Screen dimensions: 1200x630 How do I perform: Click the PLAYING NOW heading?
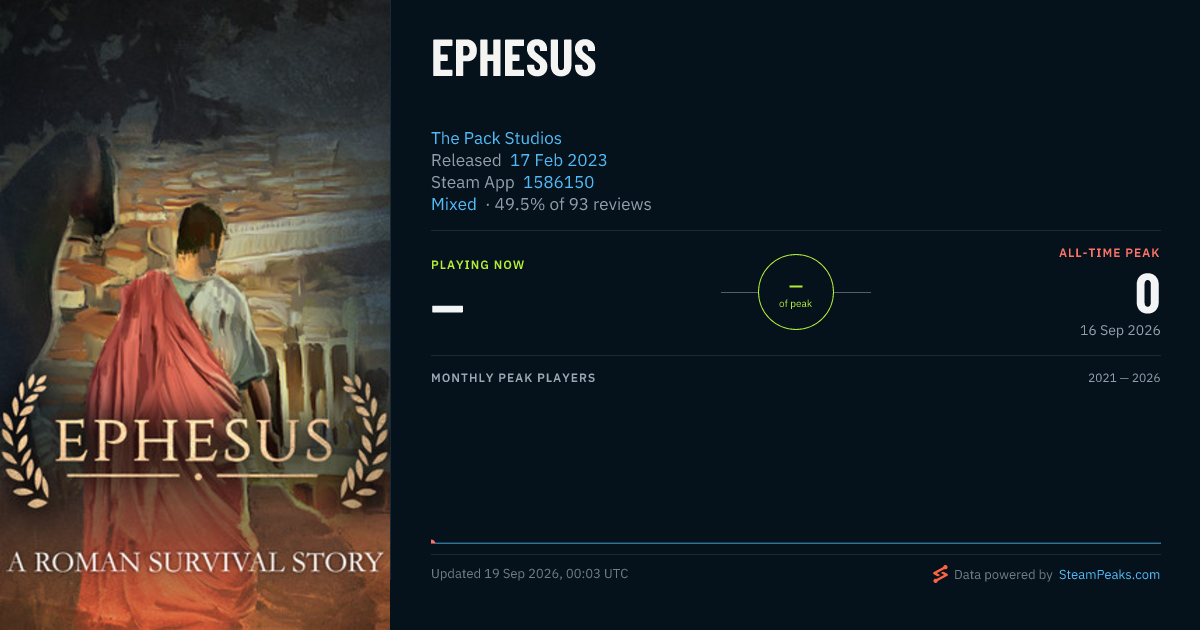tap(478, 265)
